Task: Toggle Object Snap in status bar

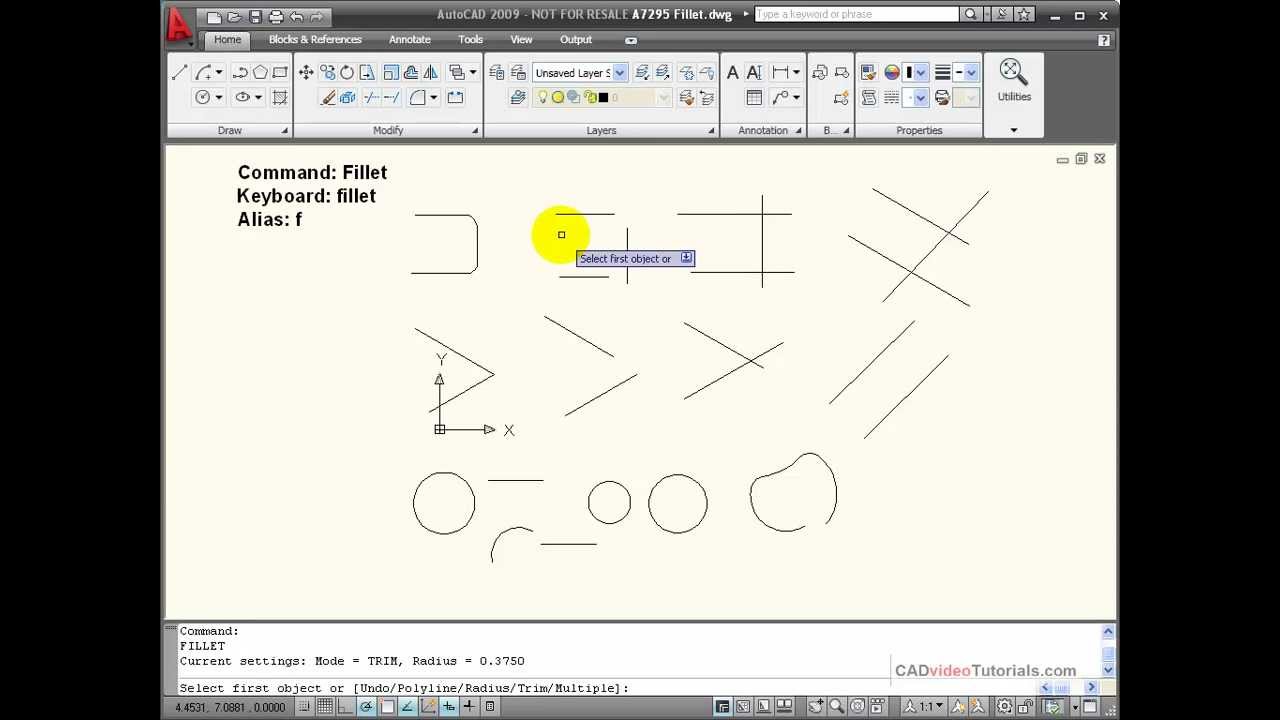Action: 387,706
